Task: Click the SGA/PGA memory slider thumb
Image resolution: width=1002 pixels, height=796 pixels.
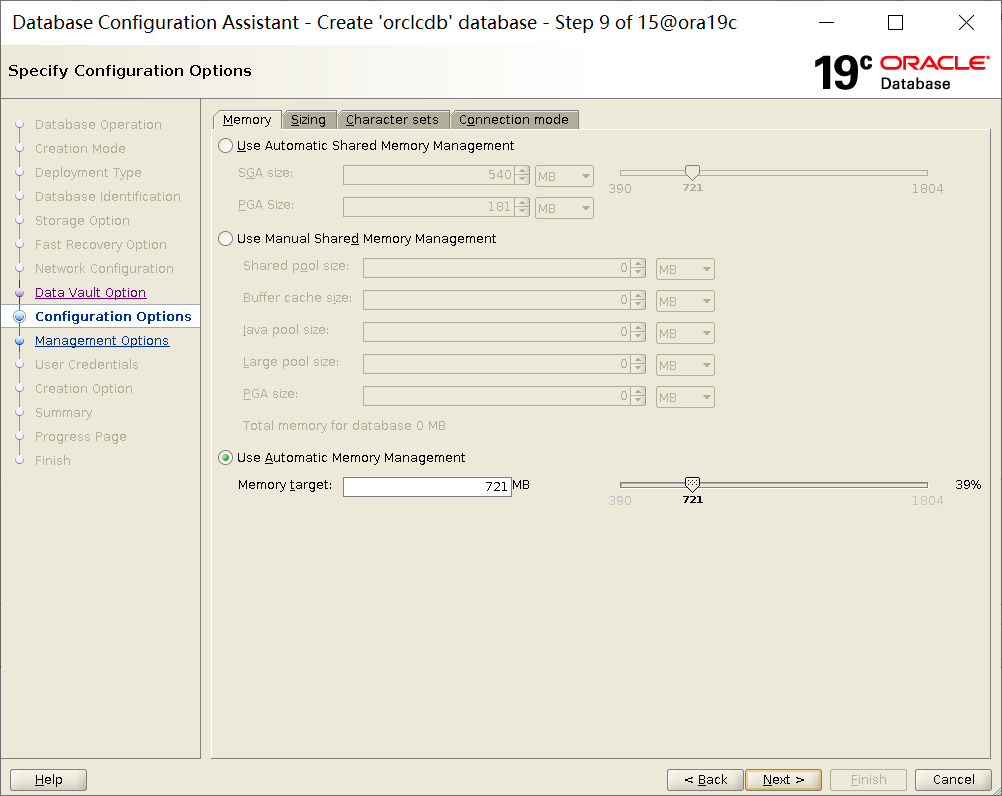Action: click(692, 172)
